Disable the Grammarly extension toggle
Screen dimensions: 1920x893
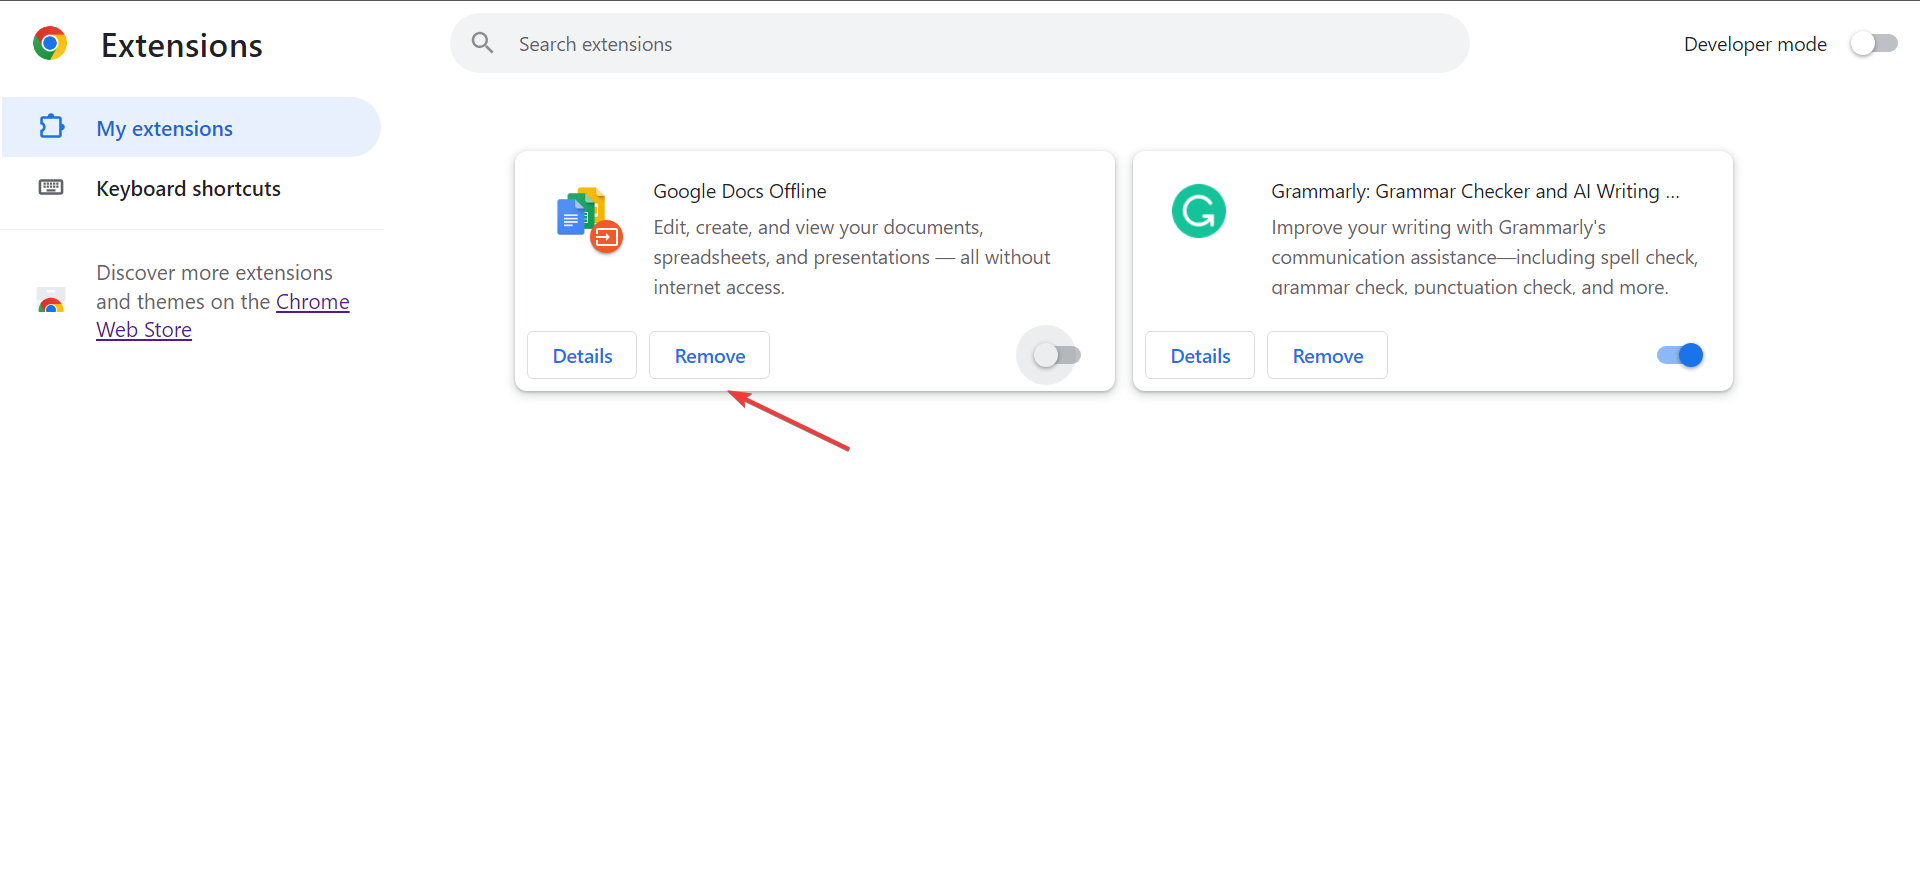click(x=1680, y=355)
